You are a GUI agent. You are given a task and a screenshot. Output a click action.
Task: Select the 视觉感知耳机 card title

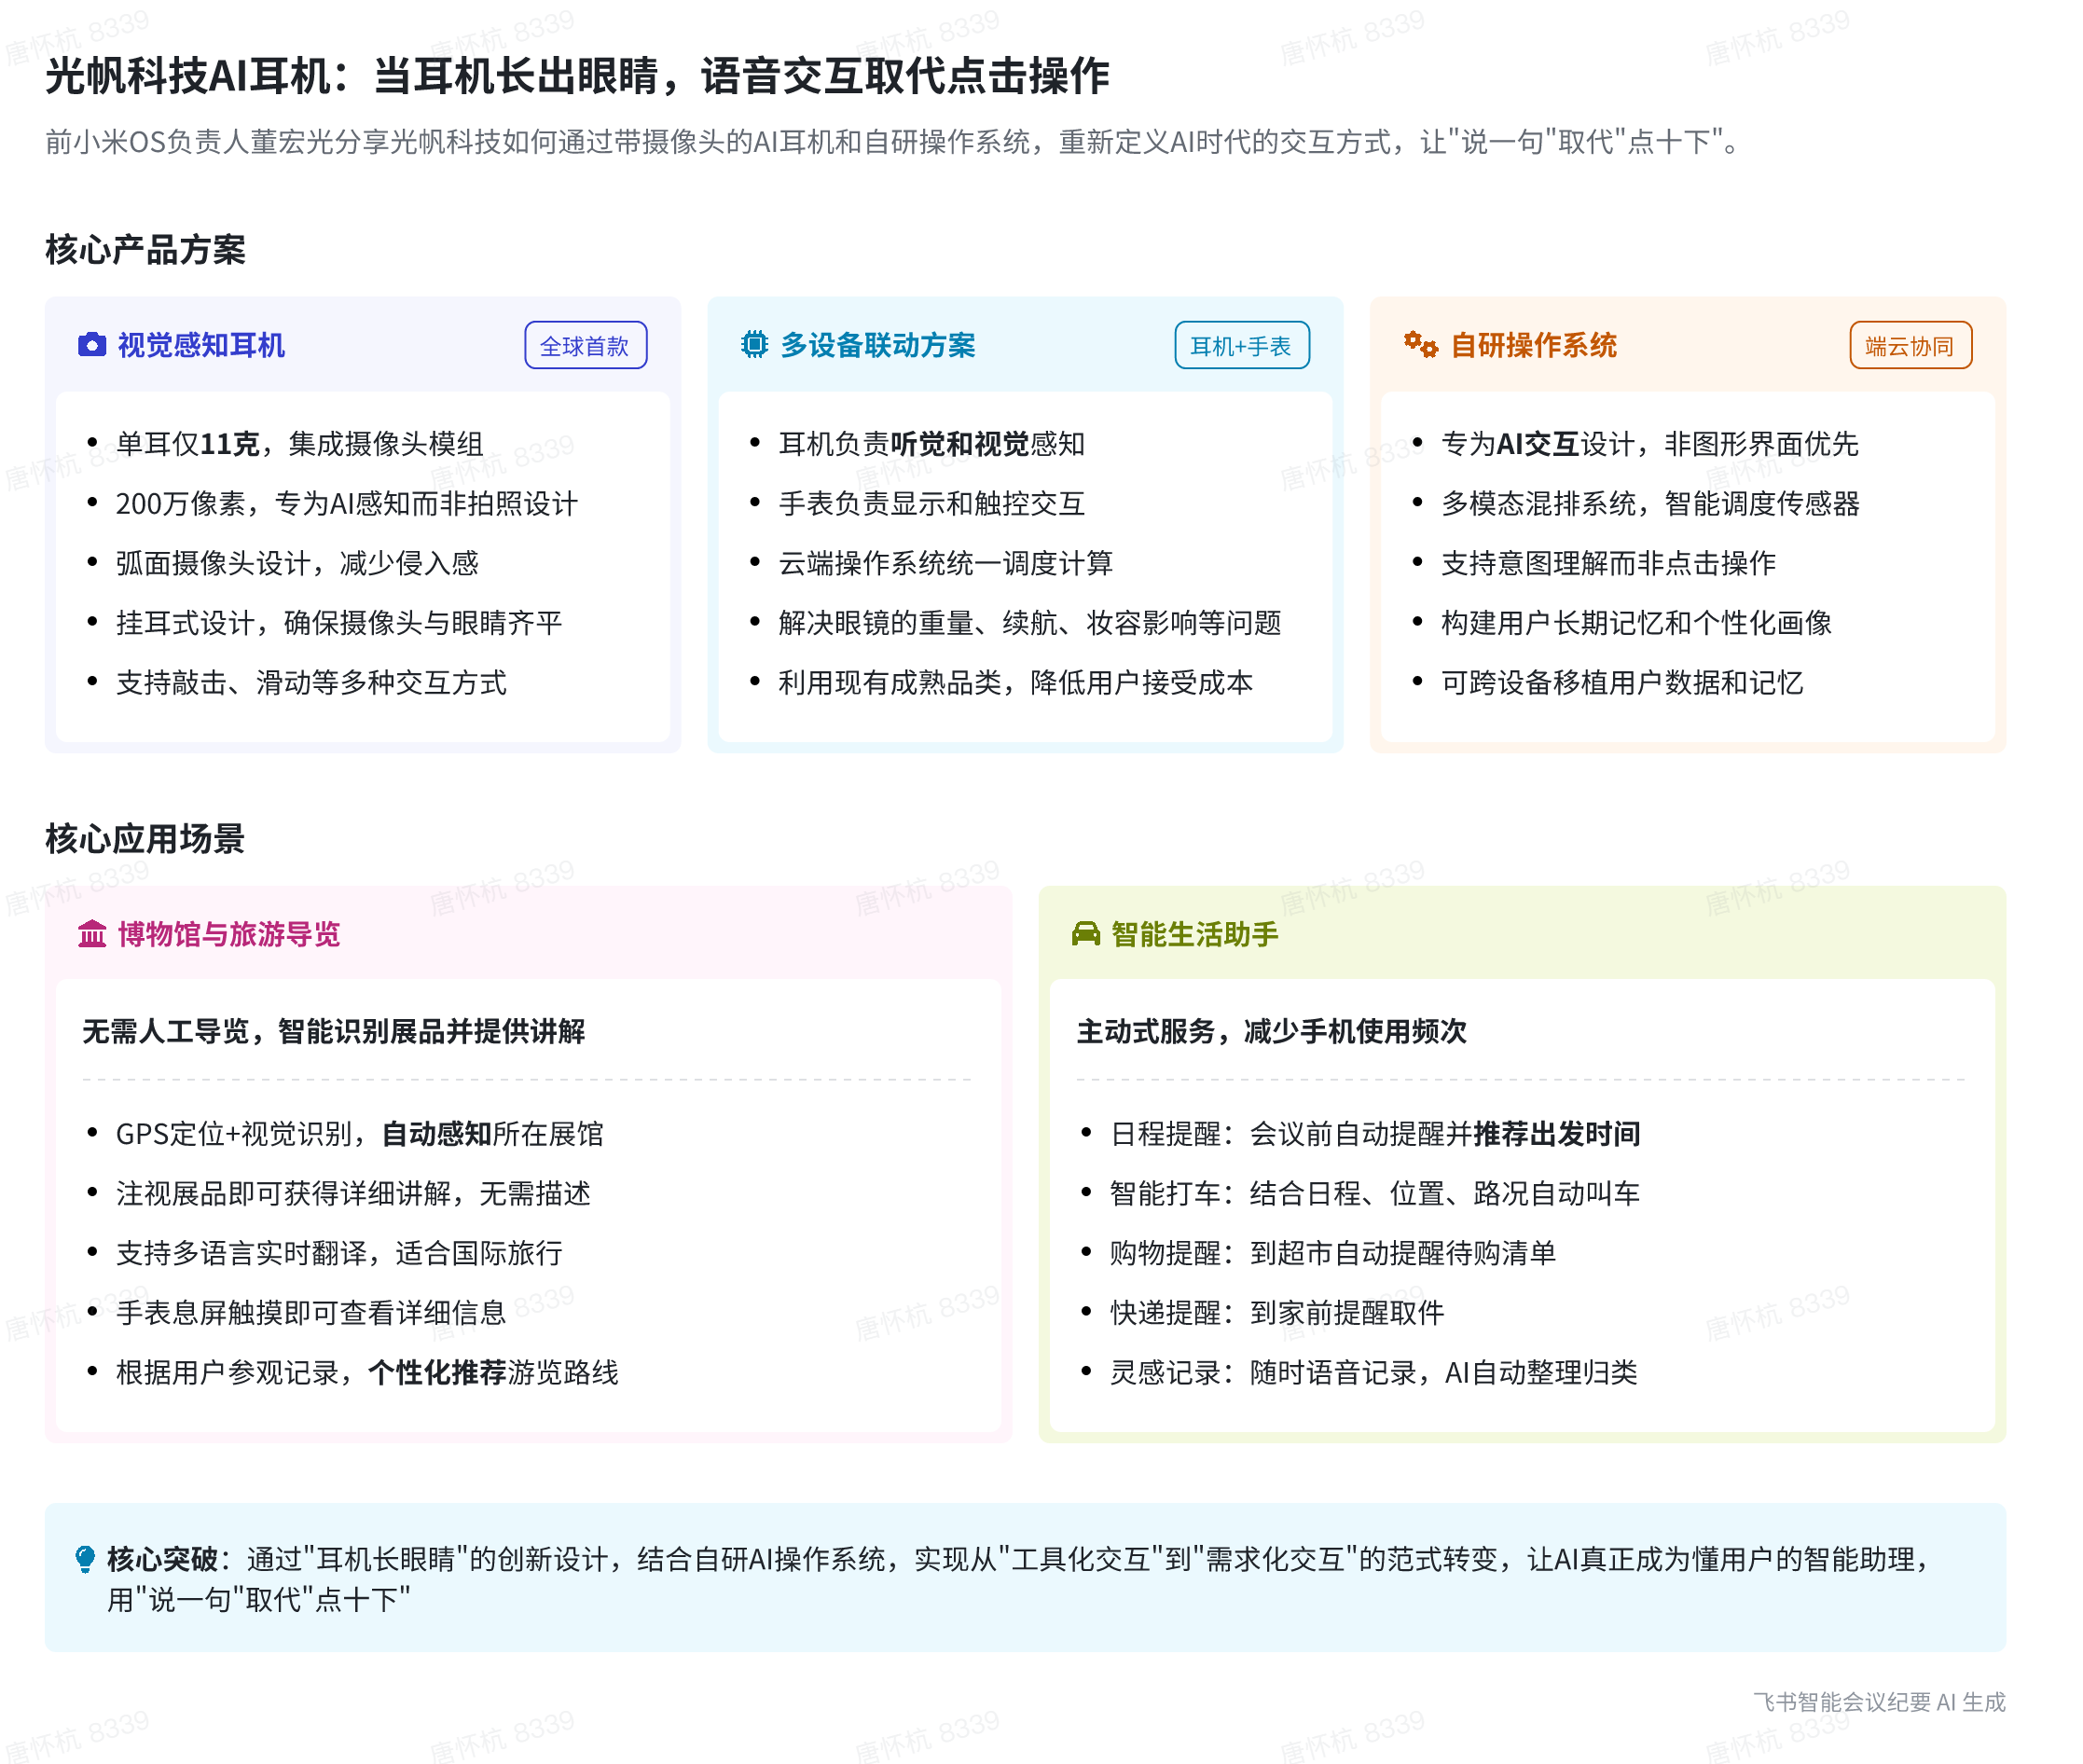click(201, 345)
